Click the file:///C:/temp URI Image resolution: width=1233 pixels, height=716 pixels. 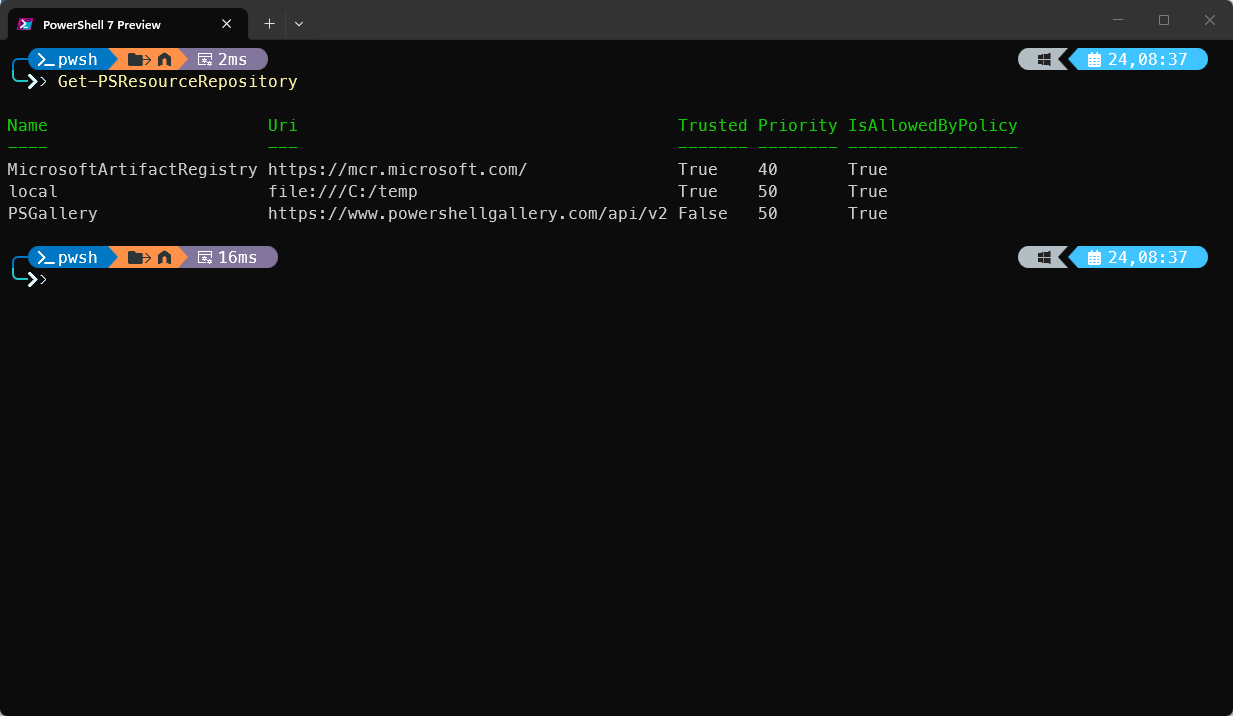343,191
